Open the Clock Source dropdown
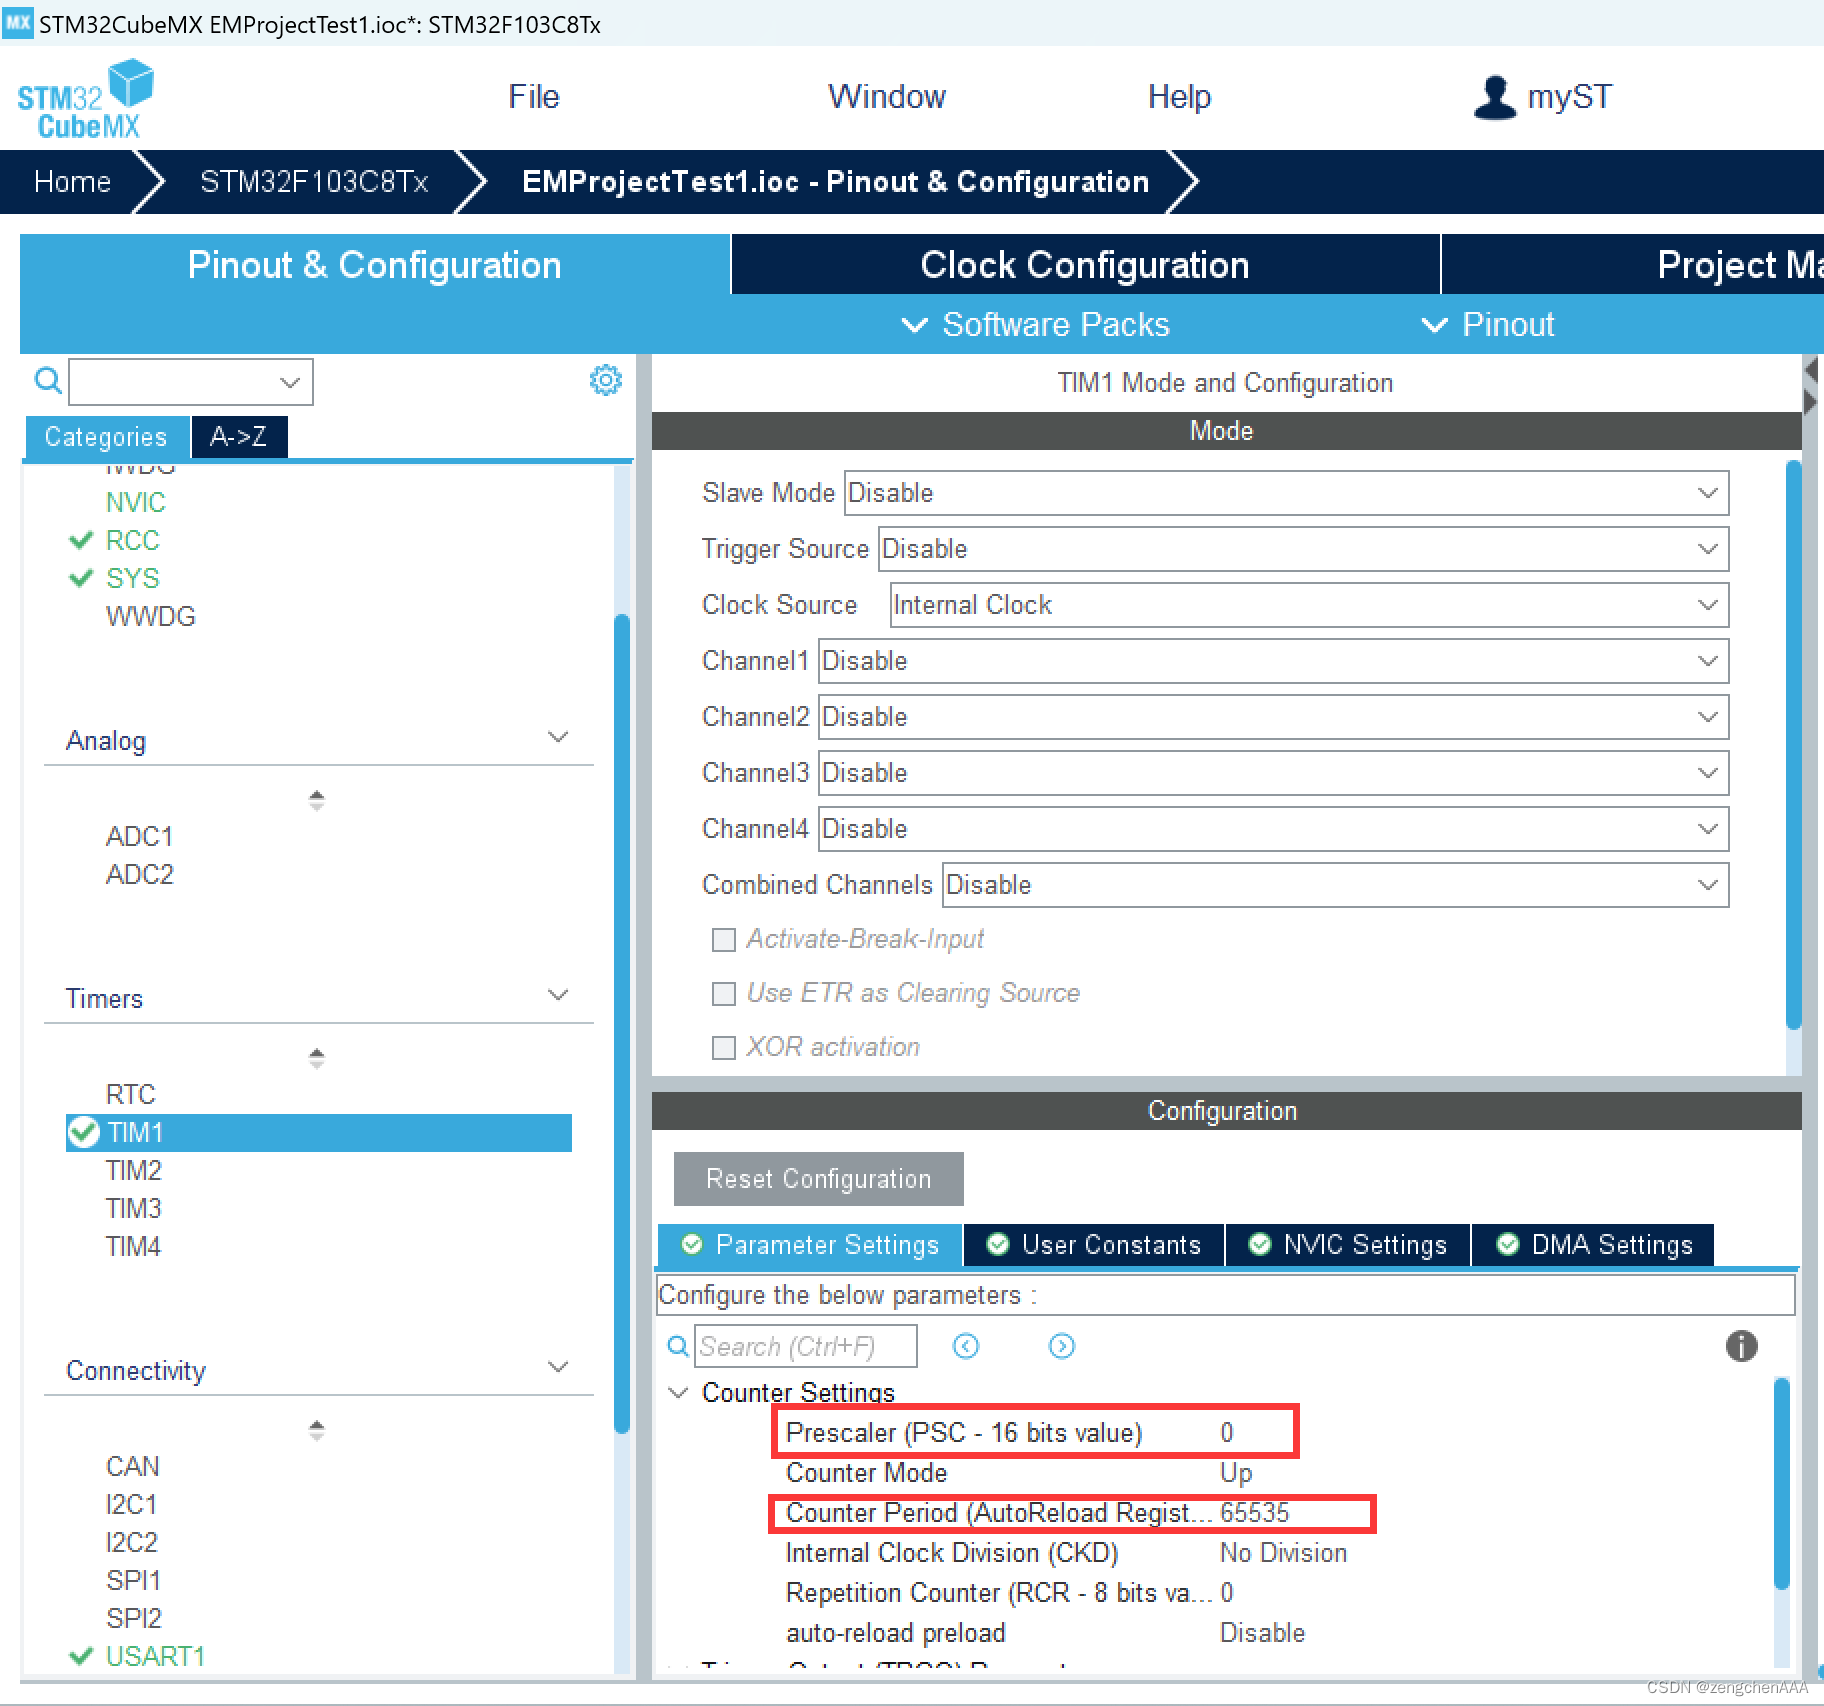The width and height of the screenshot is (1824, 1706). click(1309, 605)
